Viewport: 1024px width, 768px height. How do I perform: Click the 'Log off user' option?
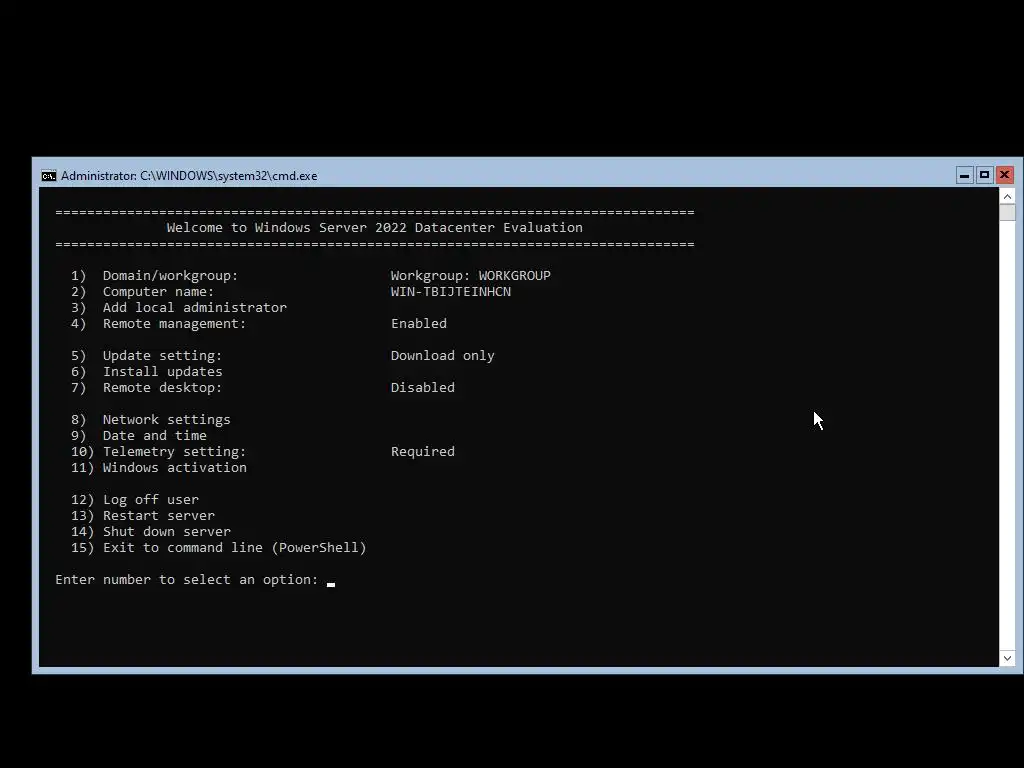135,500
